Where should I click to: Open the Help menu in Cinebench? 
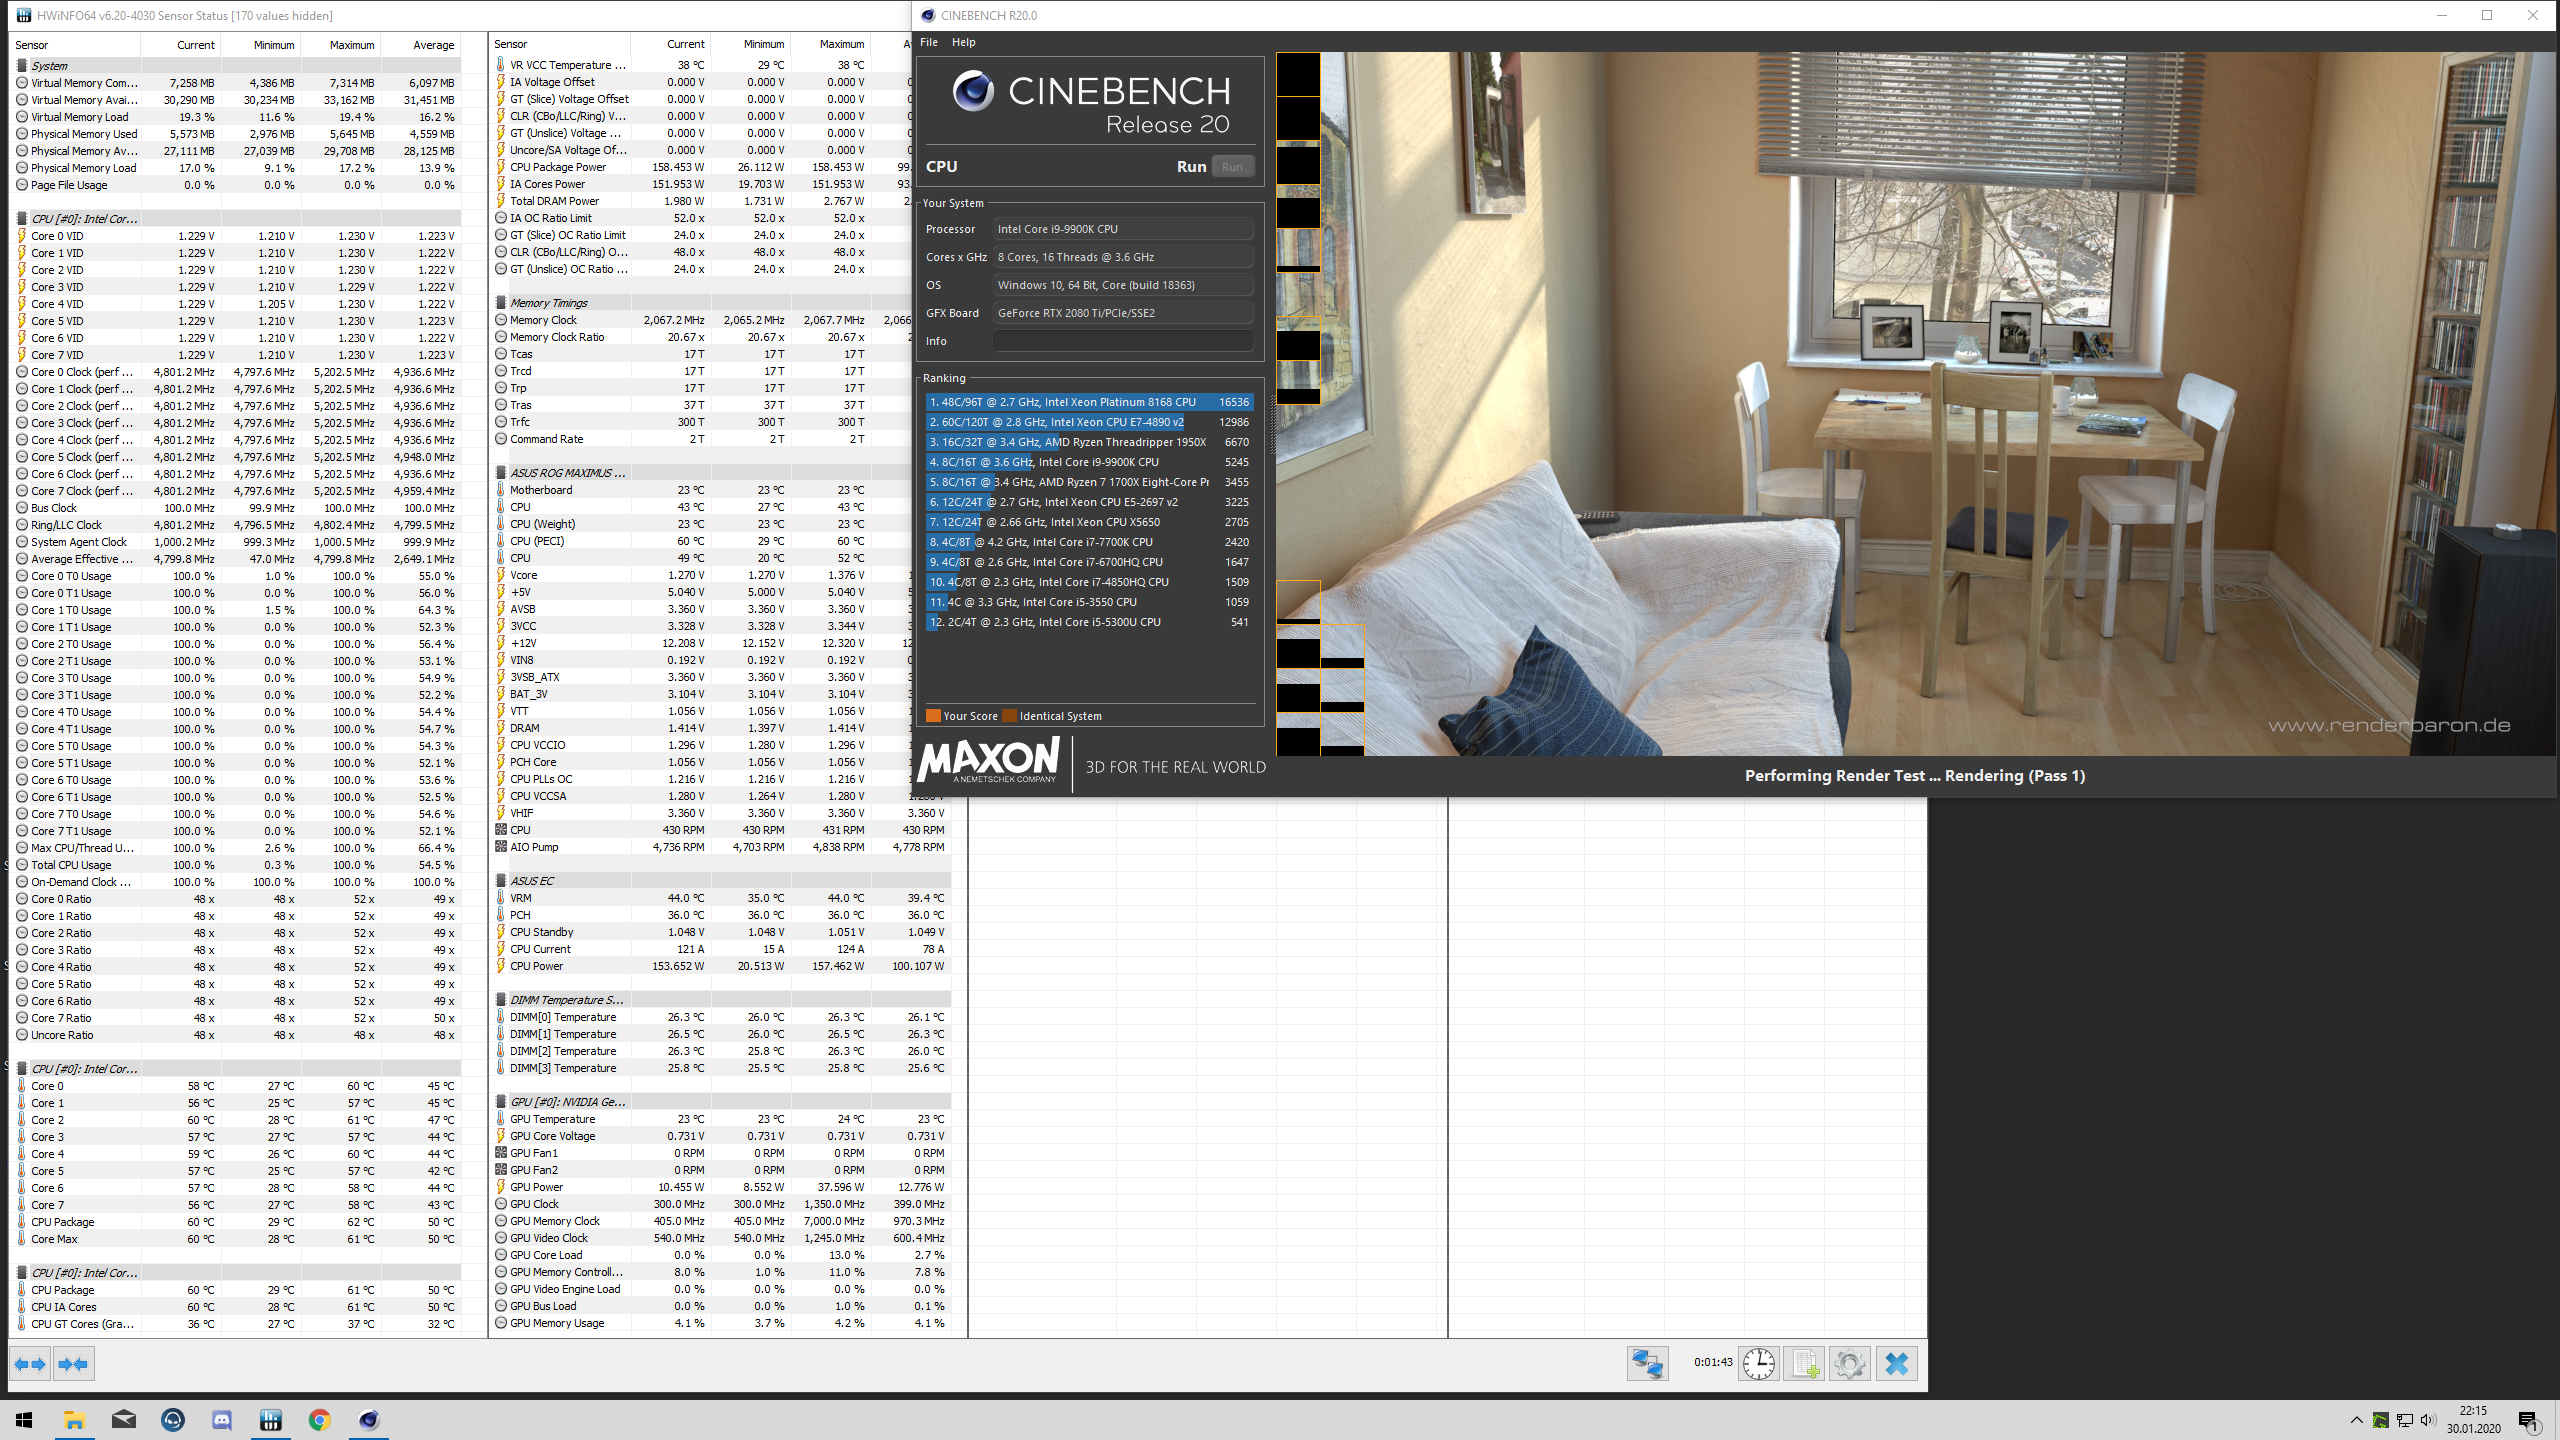tap(963, 42)
